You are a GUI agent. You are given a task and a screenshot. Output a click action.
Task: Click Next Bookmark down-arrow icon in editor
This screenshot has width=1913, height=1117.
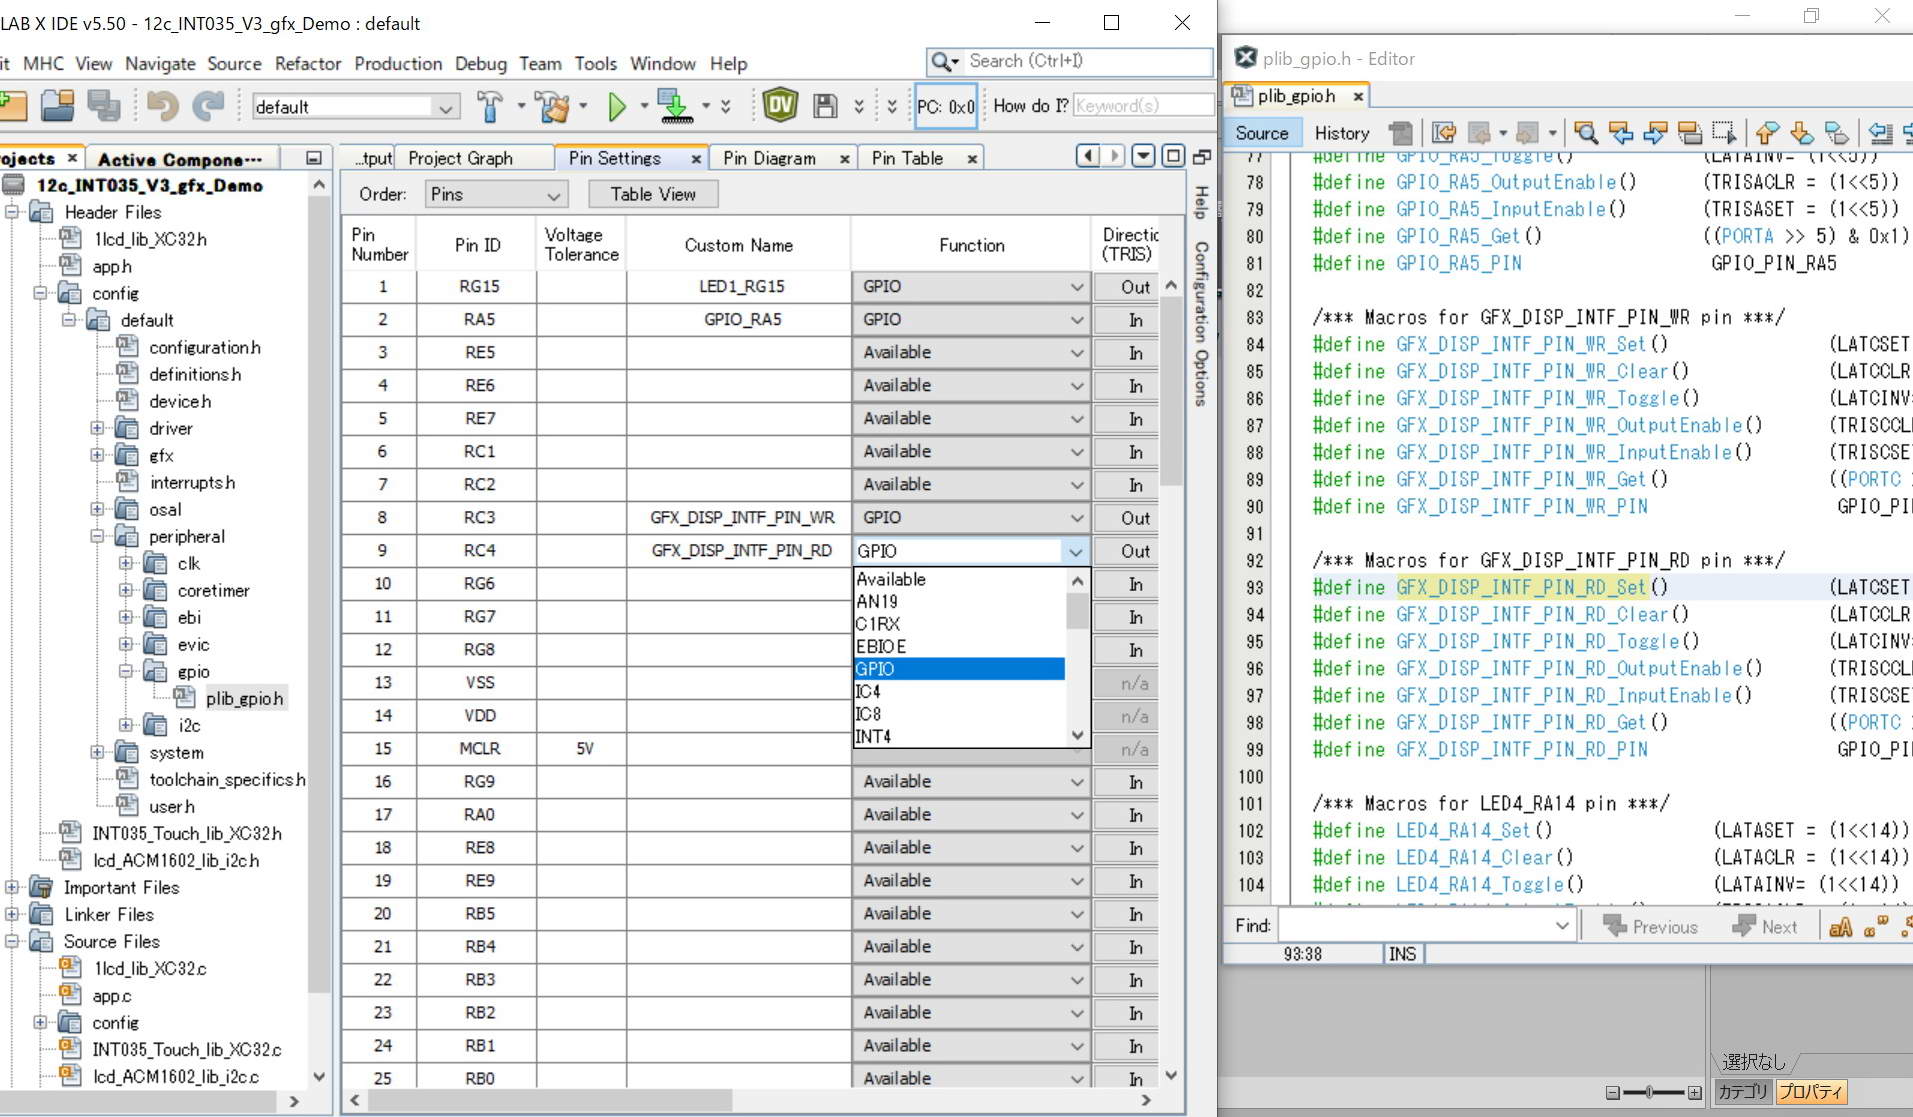coord(1802,132)
